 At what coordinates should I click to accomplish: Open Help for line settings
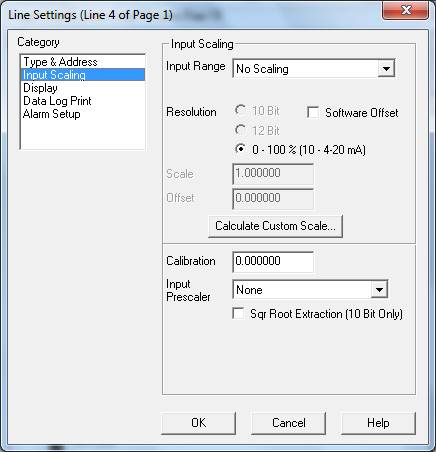(378, 423)
